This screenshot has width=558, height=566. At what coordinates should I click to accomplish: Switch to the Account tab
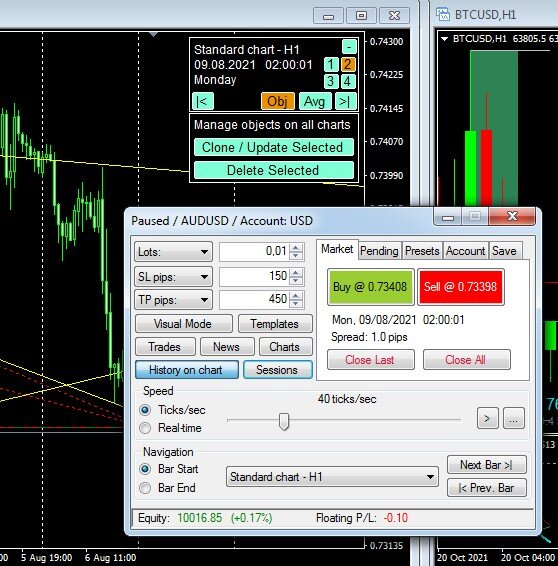[x=466, y=251]
